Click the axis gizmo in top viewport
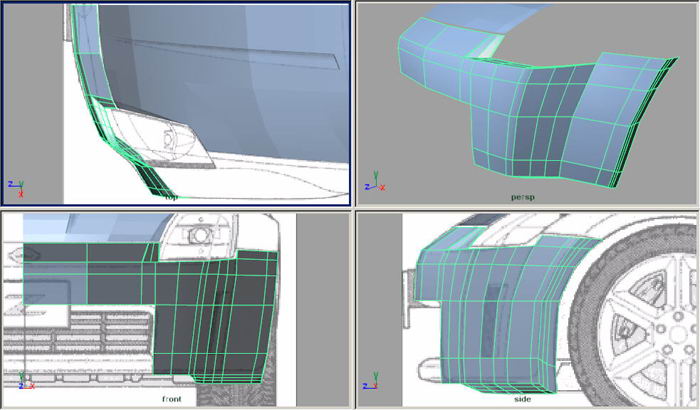Image resolution: width=700 pixels, height=410 pixels. (15, 186)
